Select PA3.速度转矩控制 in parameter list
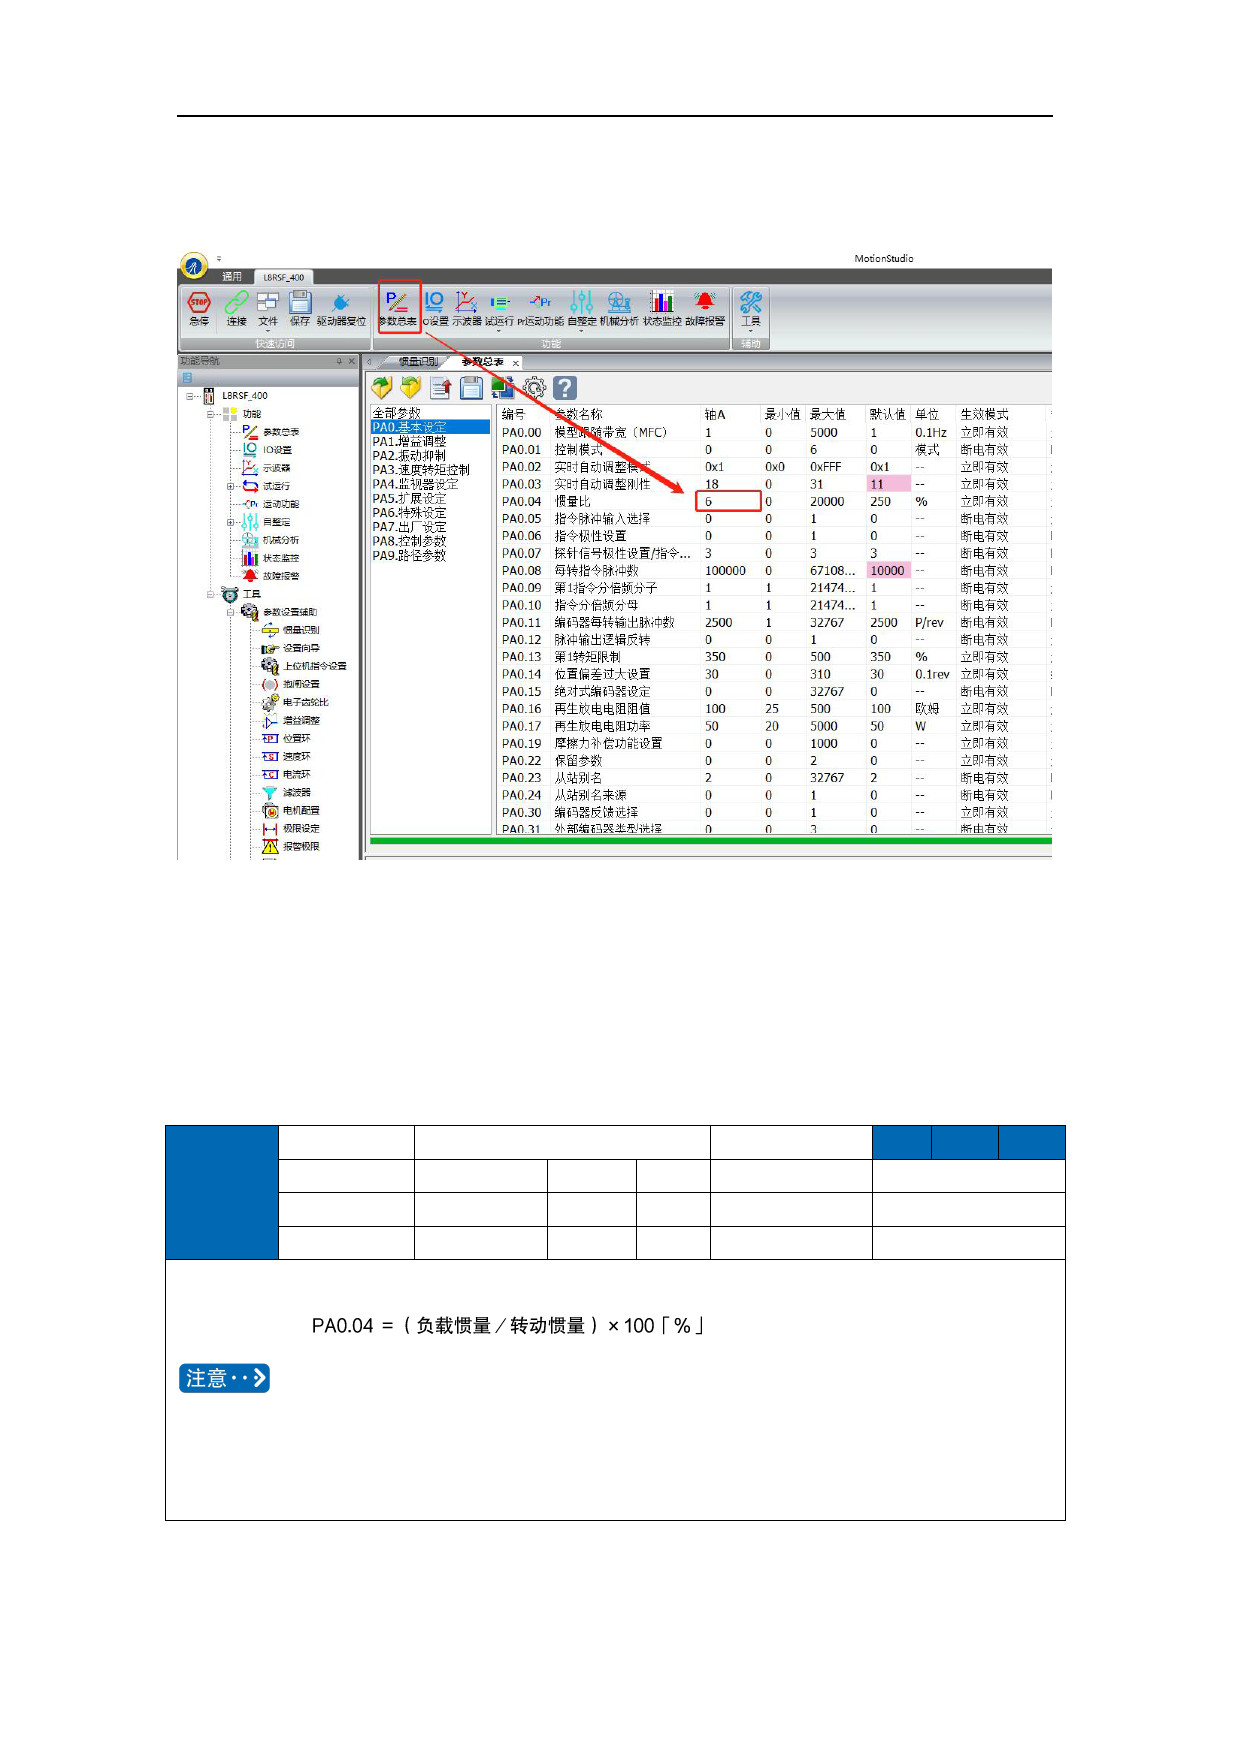The image size is (1240, 1754). coord(420,470)
